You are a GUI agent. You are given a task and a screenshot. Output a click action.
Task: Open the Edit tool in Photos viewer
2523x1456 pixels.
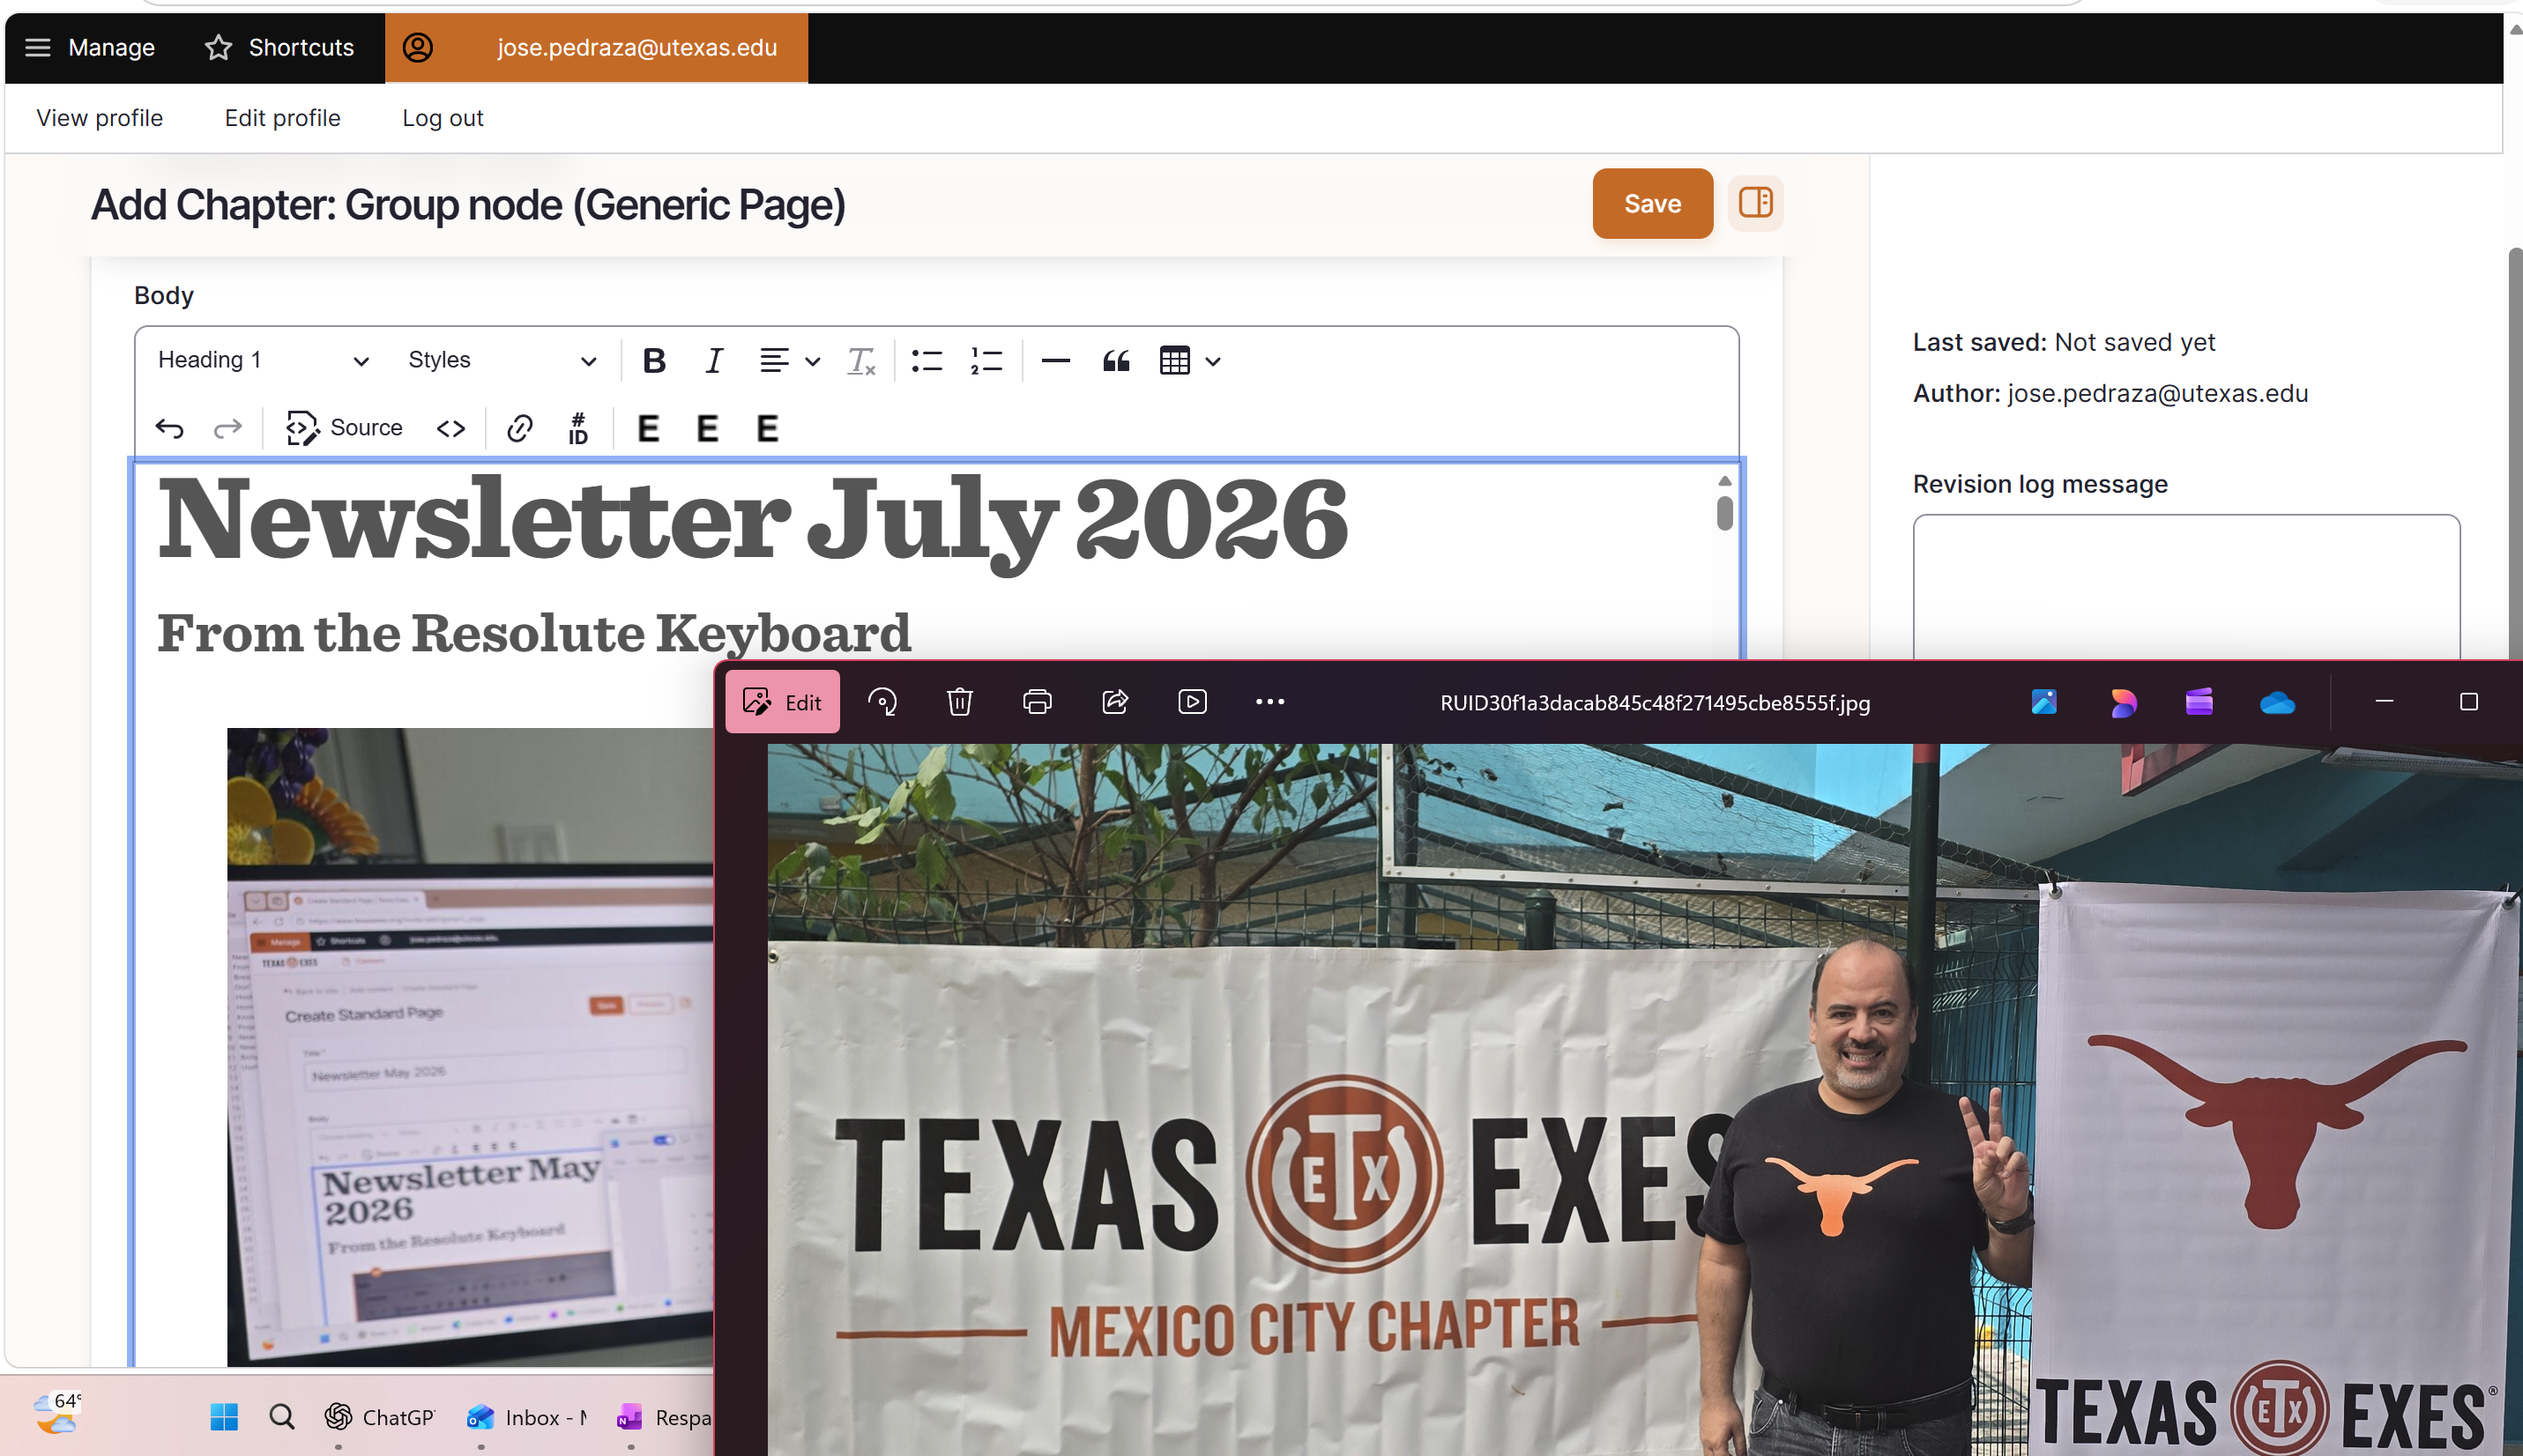782,702
